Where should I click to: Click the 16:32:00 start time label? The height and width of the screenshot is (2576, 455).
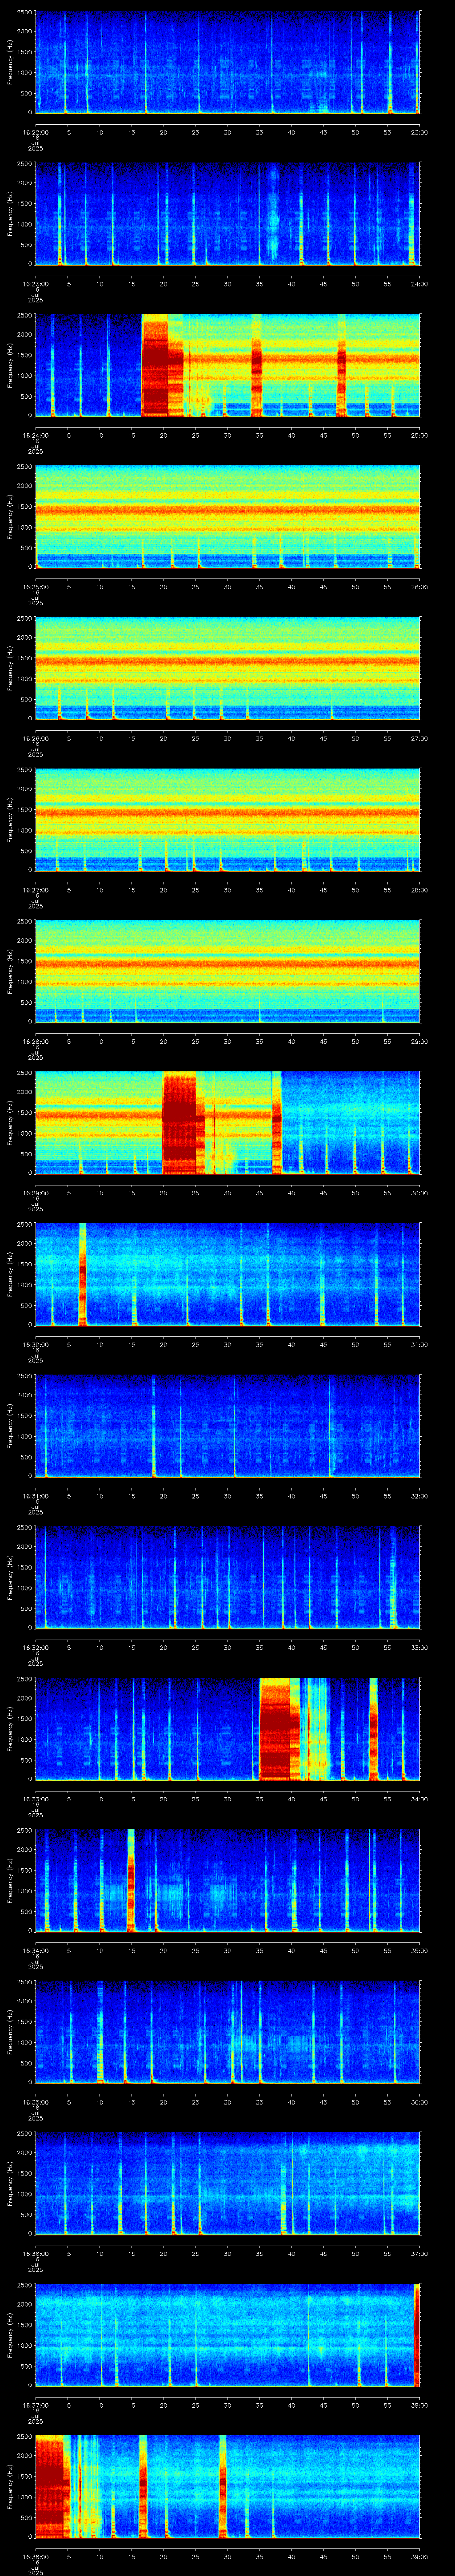[35, 1647]
